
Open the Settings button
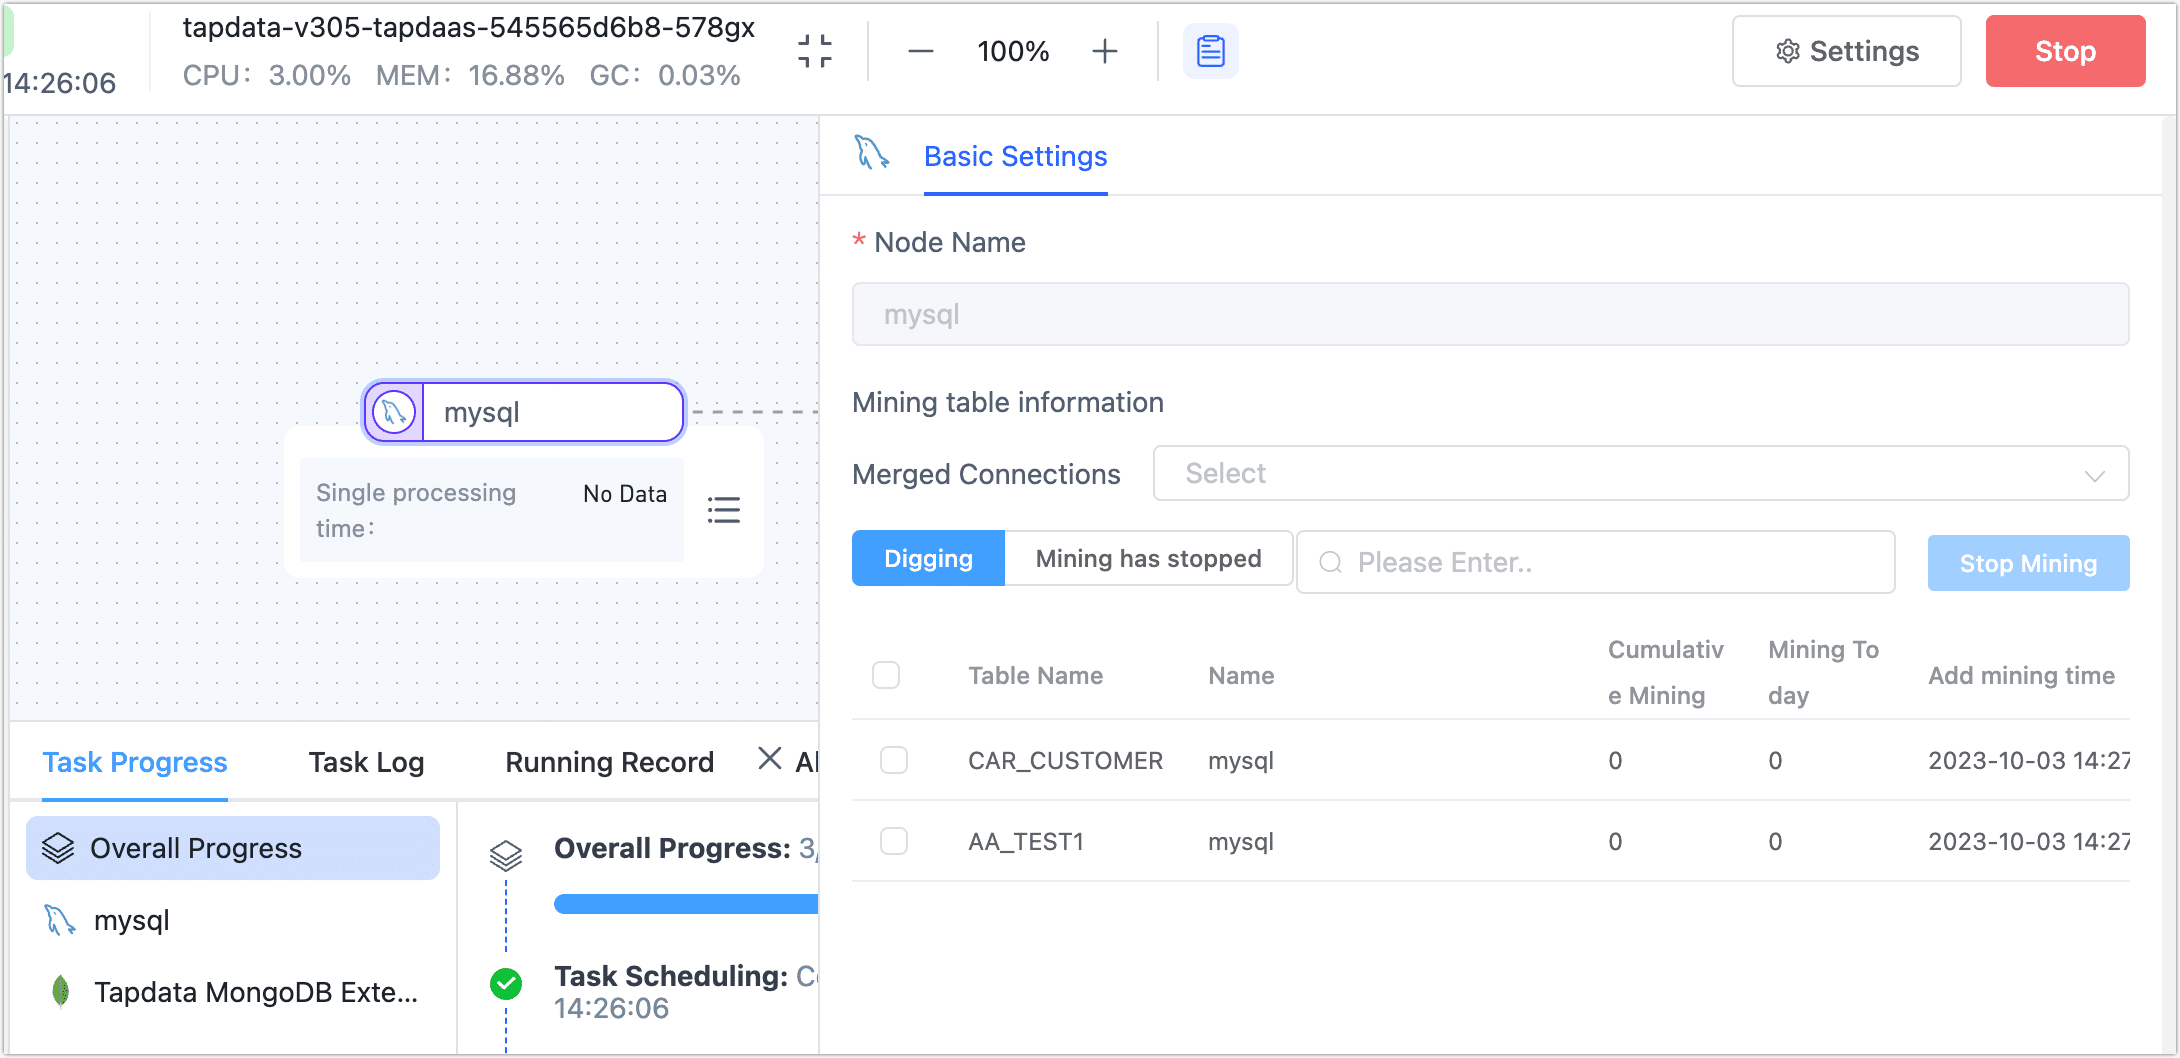[1846, 51]
